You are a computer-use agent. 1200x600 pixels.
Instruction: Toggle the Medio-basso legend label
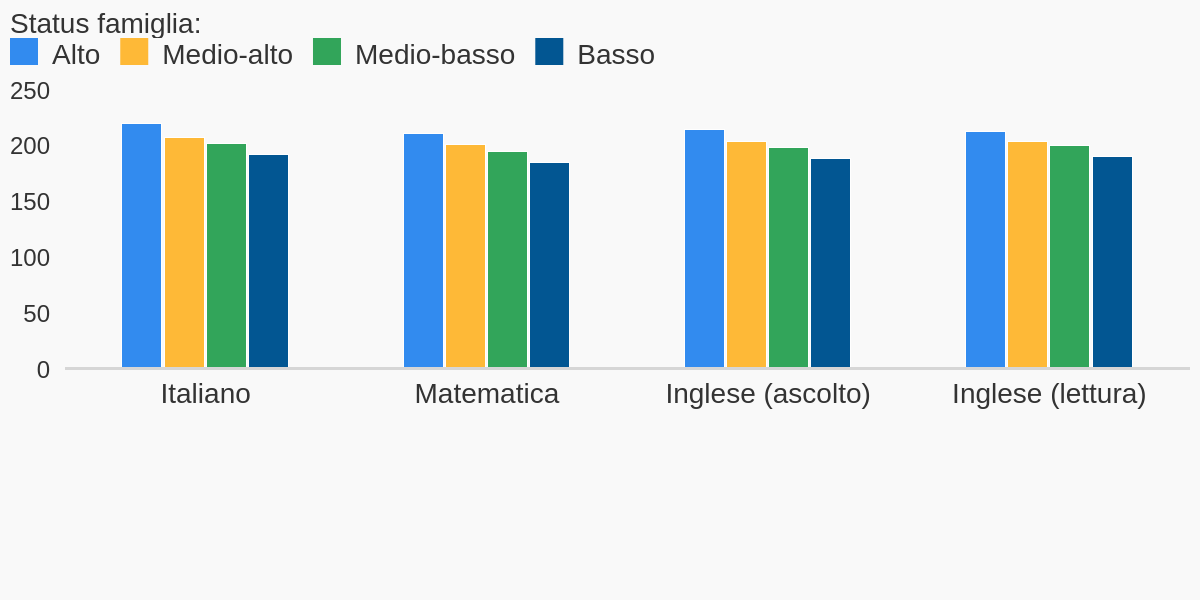435,55
